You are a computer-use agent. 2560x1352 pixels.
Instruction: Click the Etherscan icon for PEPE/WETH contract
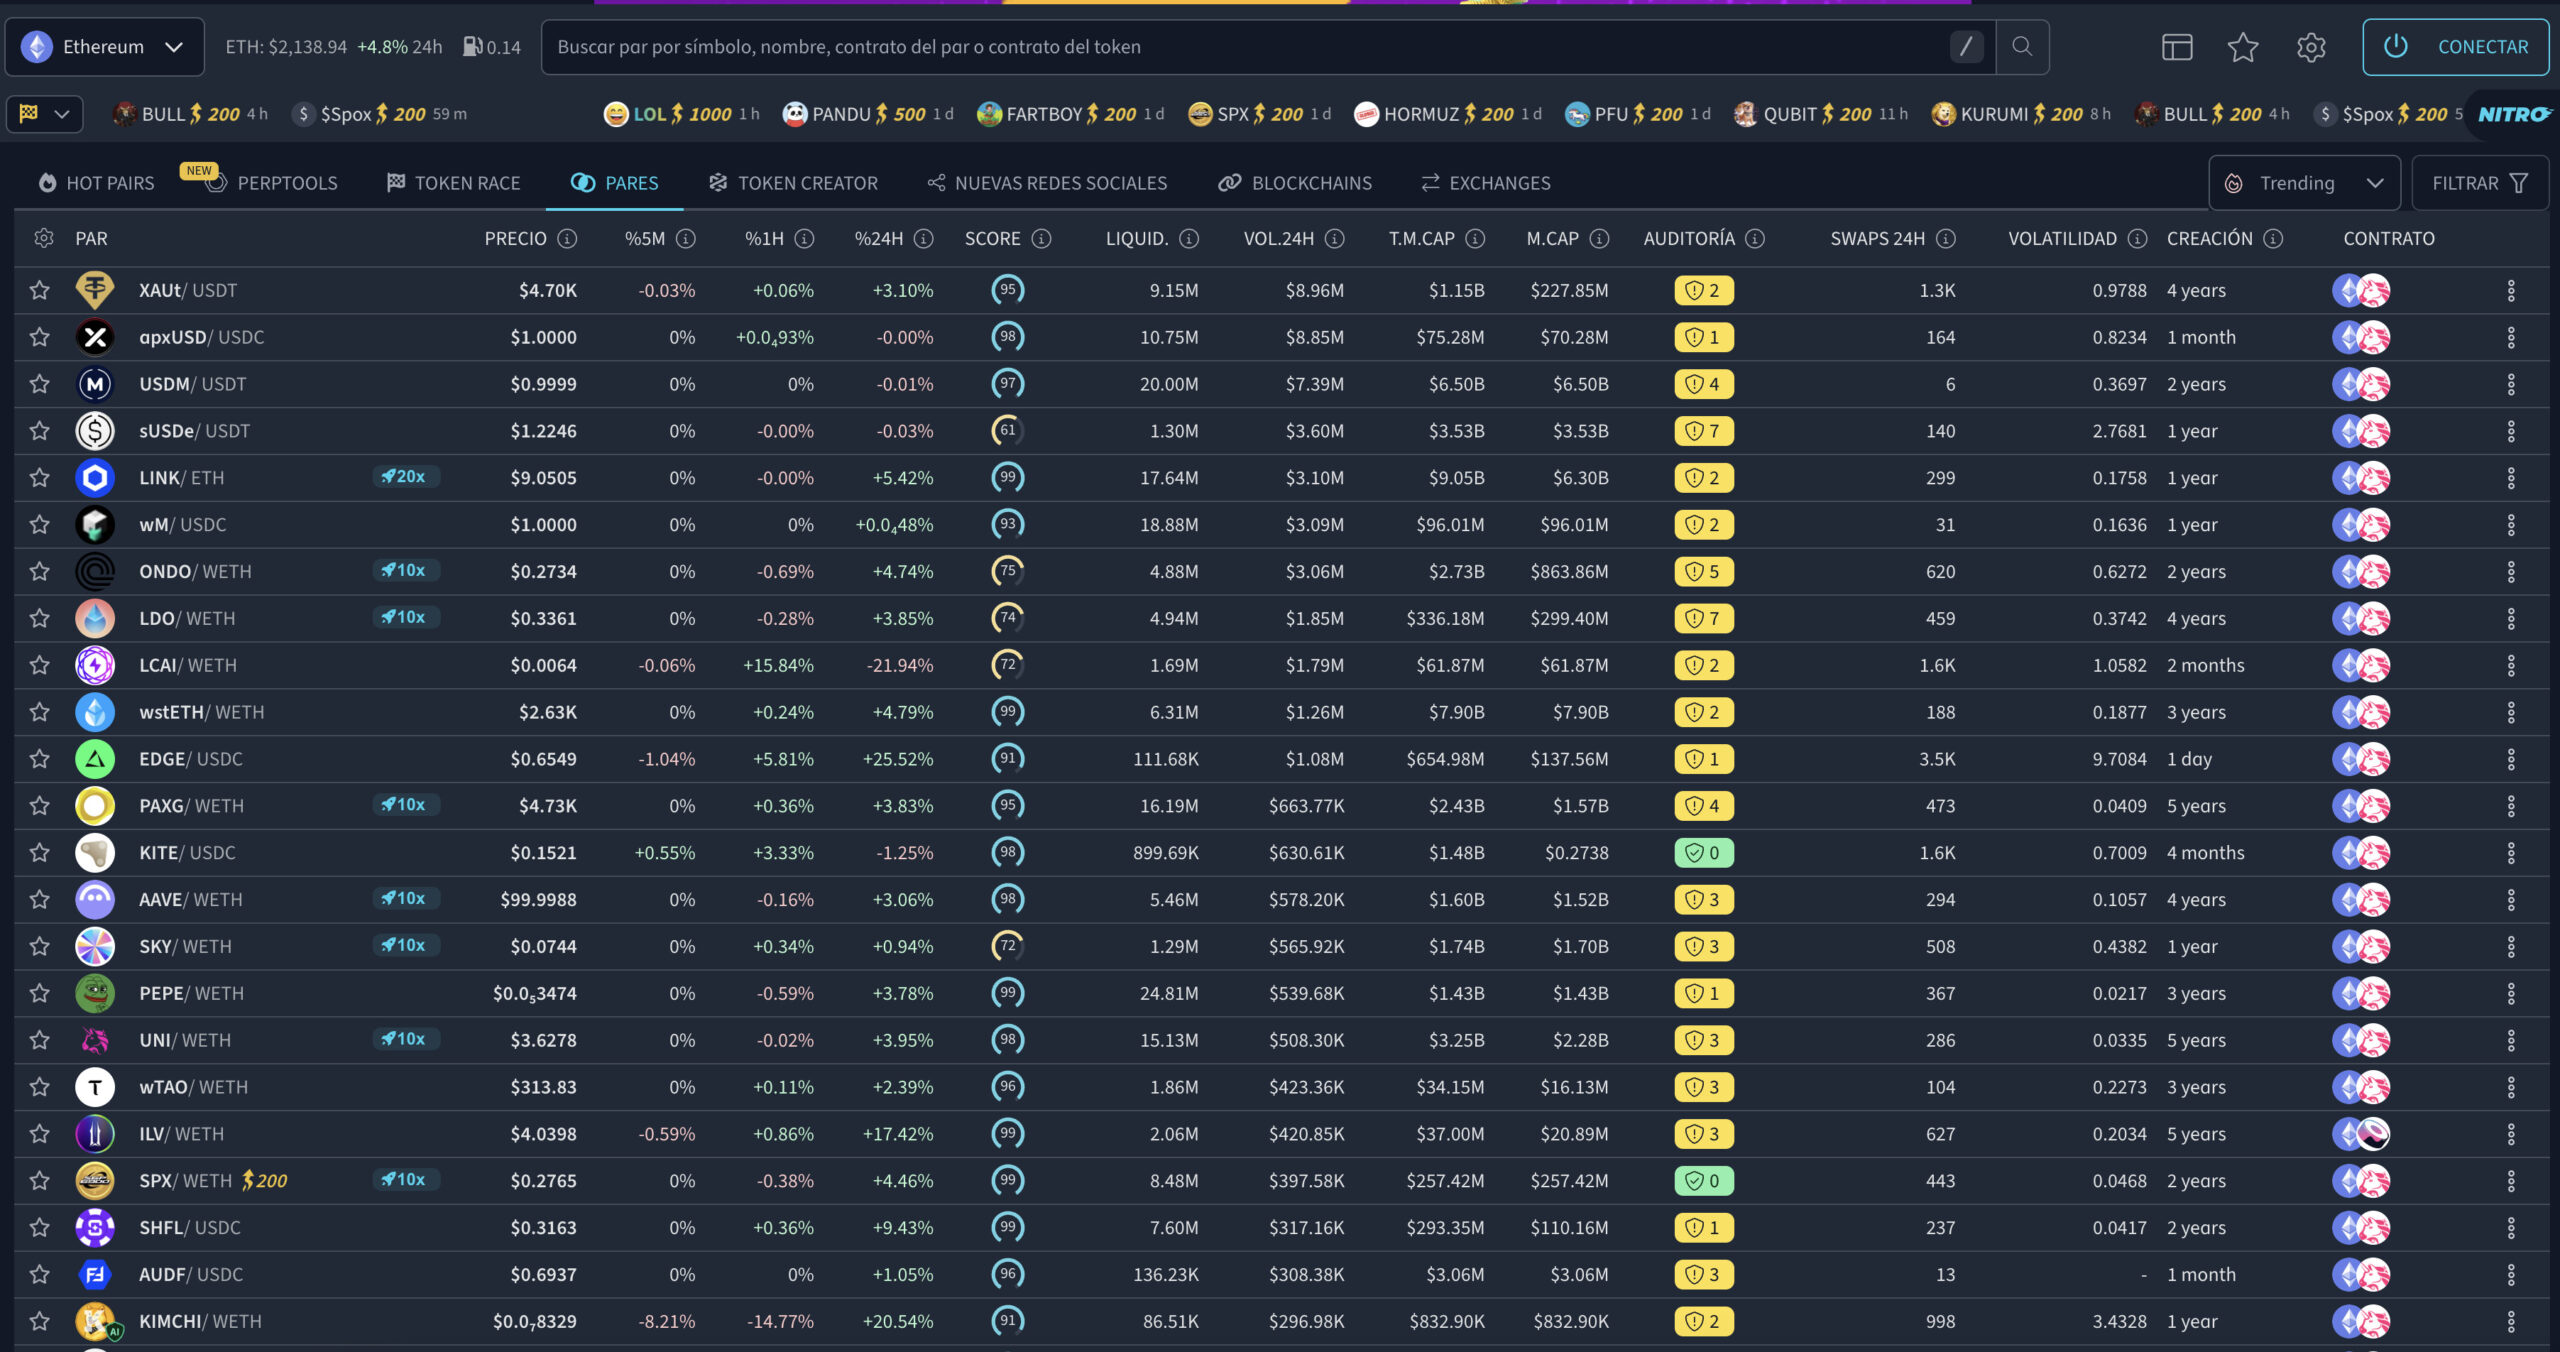point(2345,993)
